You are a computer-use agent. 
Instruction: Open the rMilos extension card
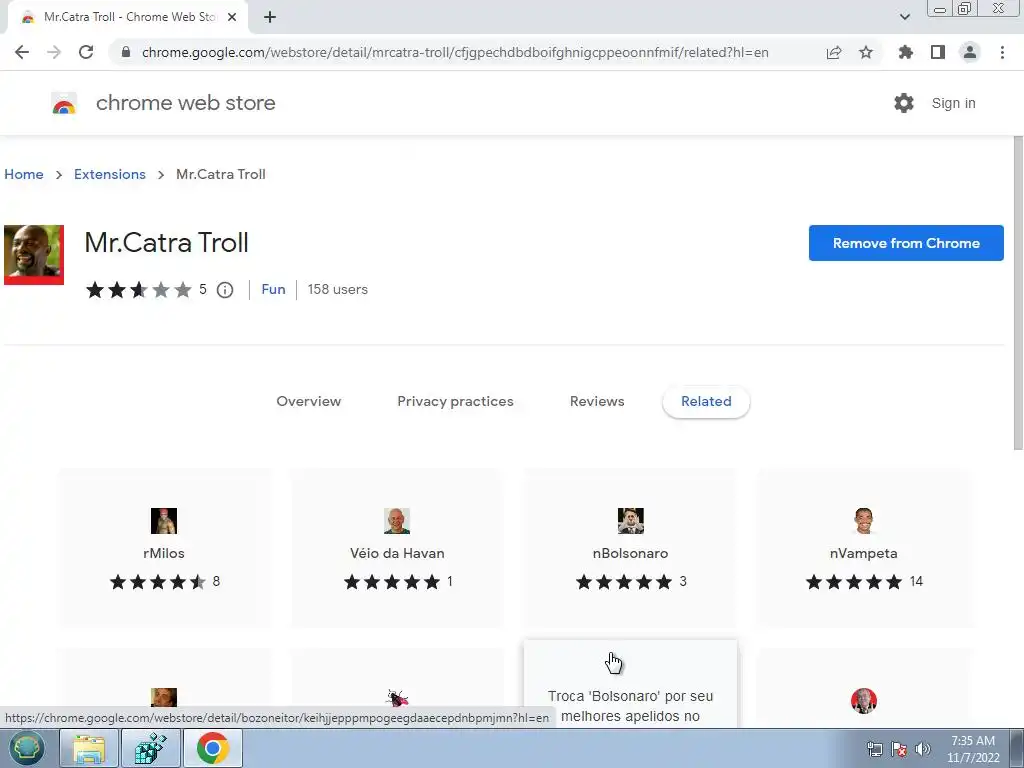pos(164,547)
